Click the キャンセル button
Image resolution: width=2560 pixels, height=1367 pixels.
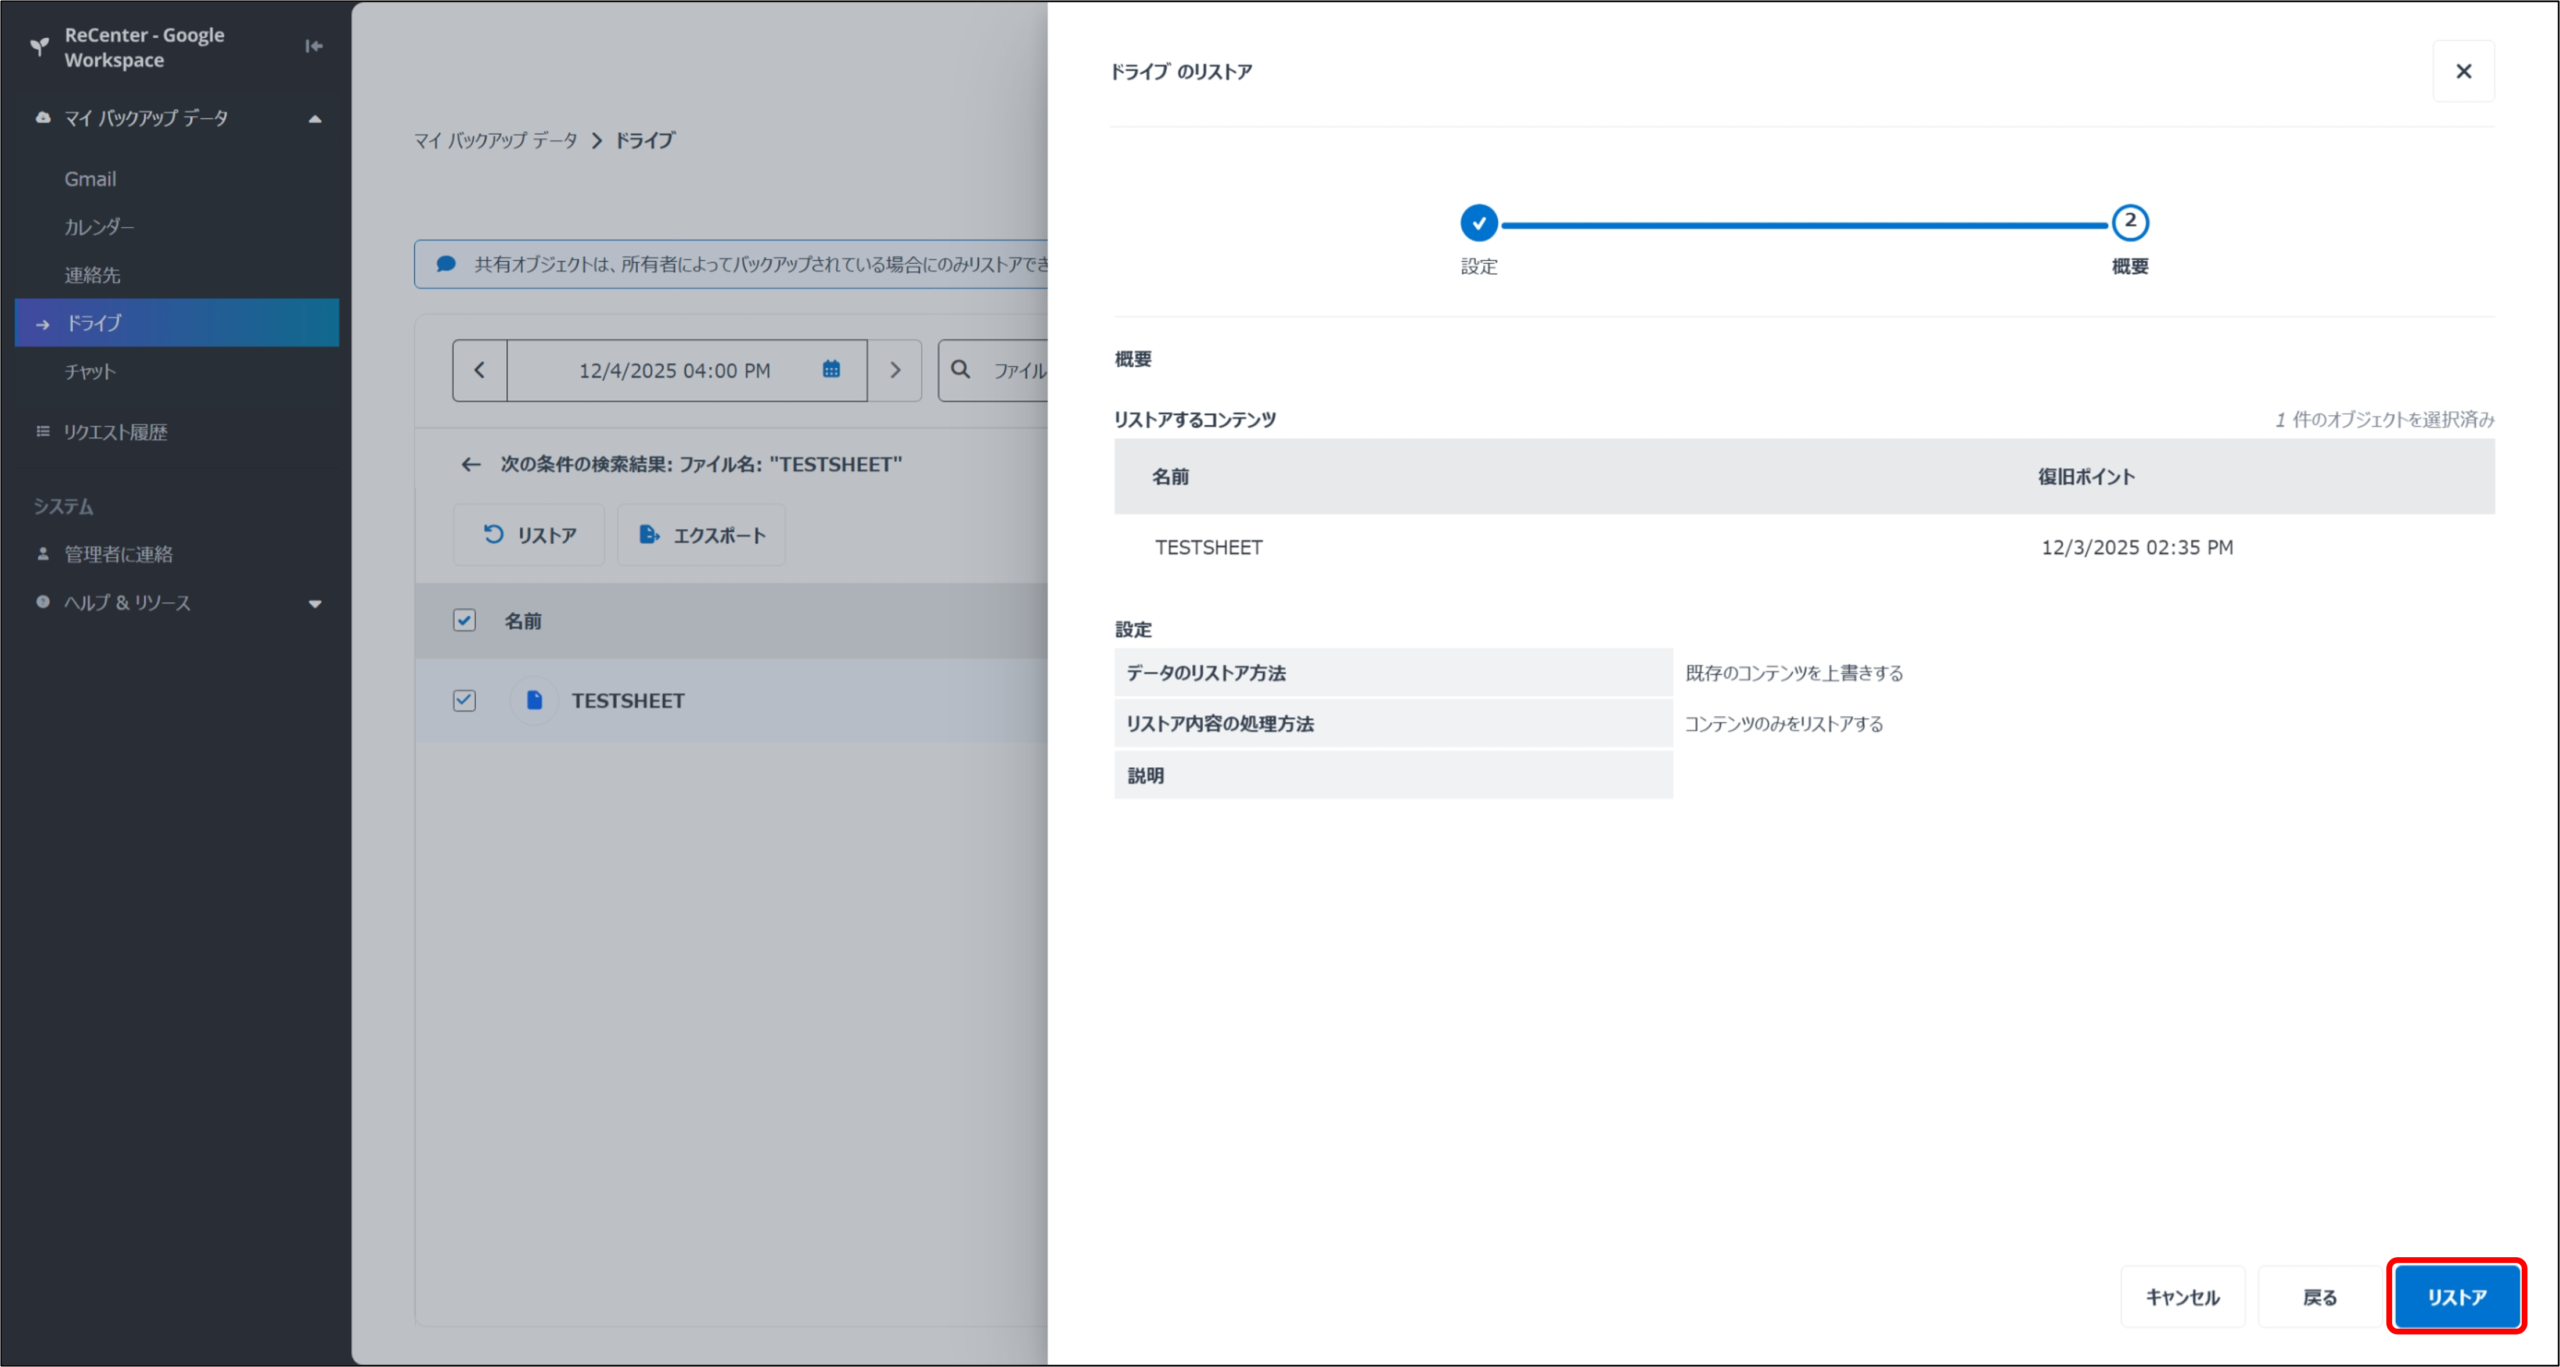click(2182, 1297)
